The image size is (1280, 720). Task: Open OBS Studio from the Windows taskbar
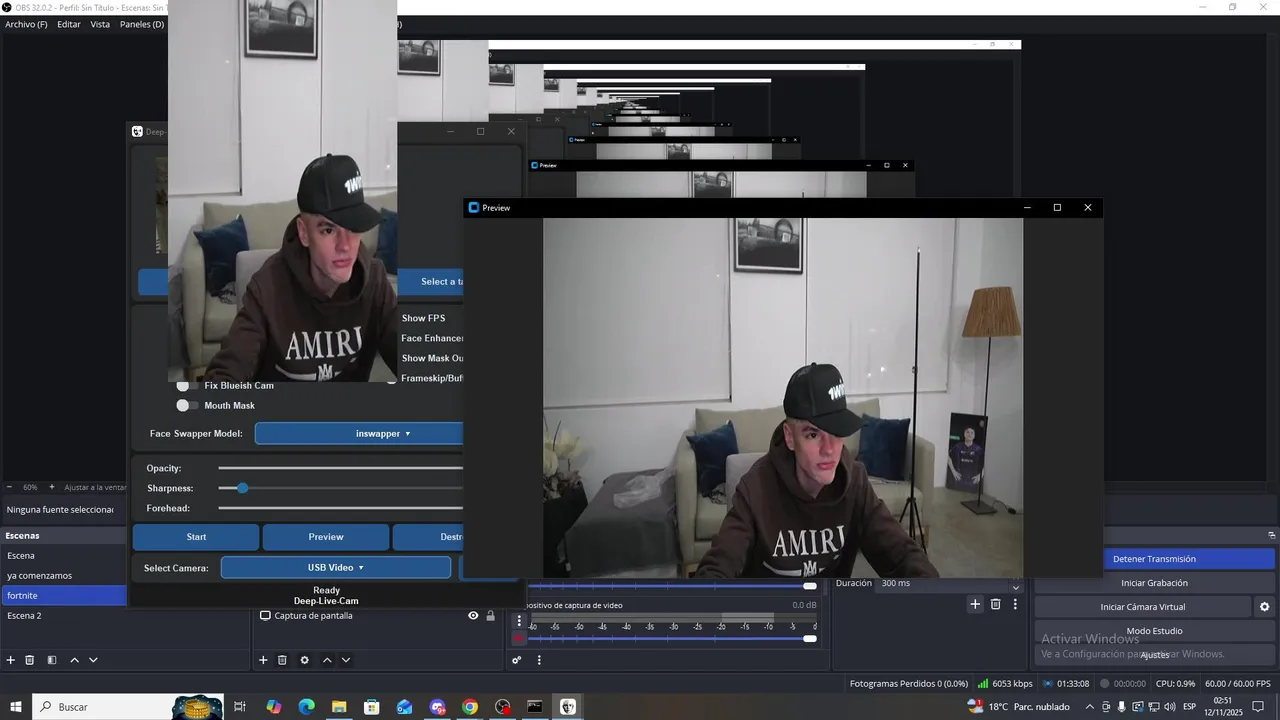(502, 707)
